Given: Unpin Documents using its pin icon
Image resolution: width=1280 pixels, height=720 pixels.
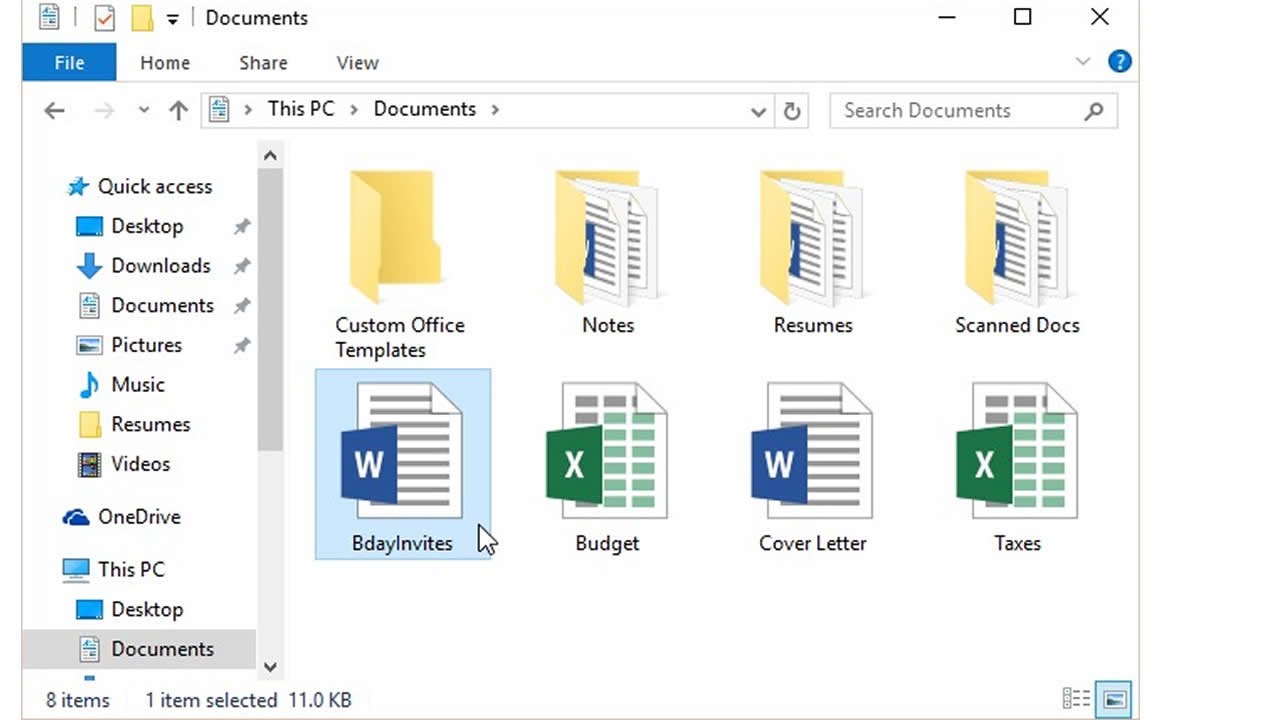Looking at the screenshot, I should tap(241, 306).
